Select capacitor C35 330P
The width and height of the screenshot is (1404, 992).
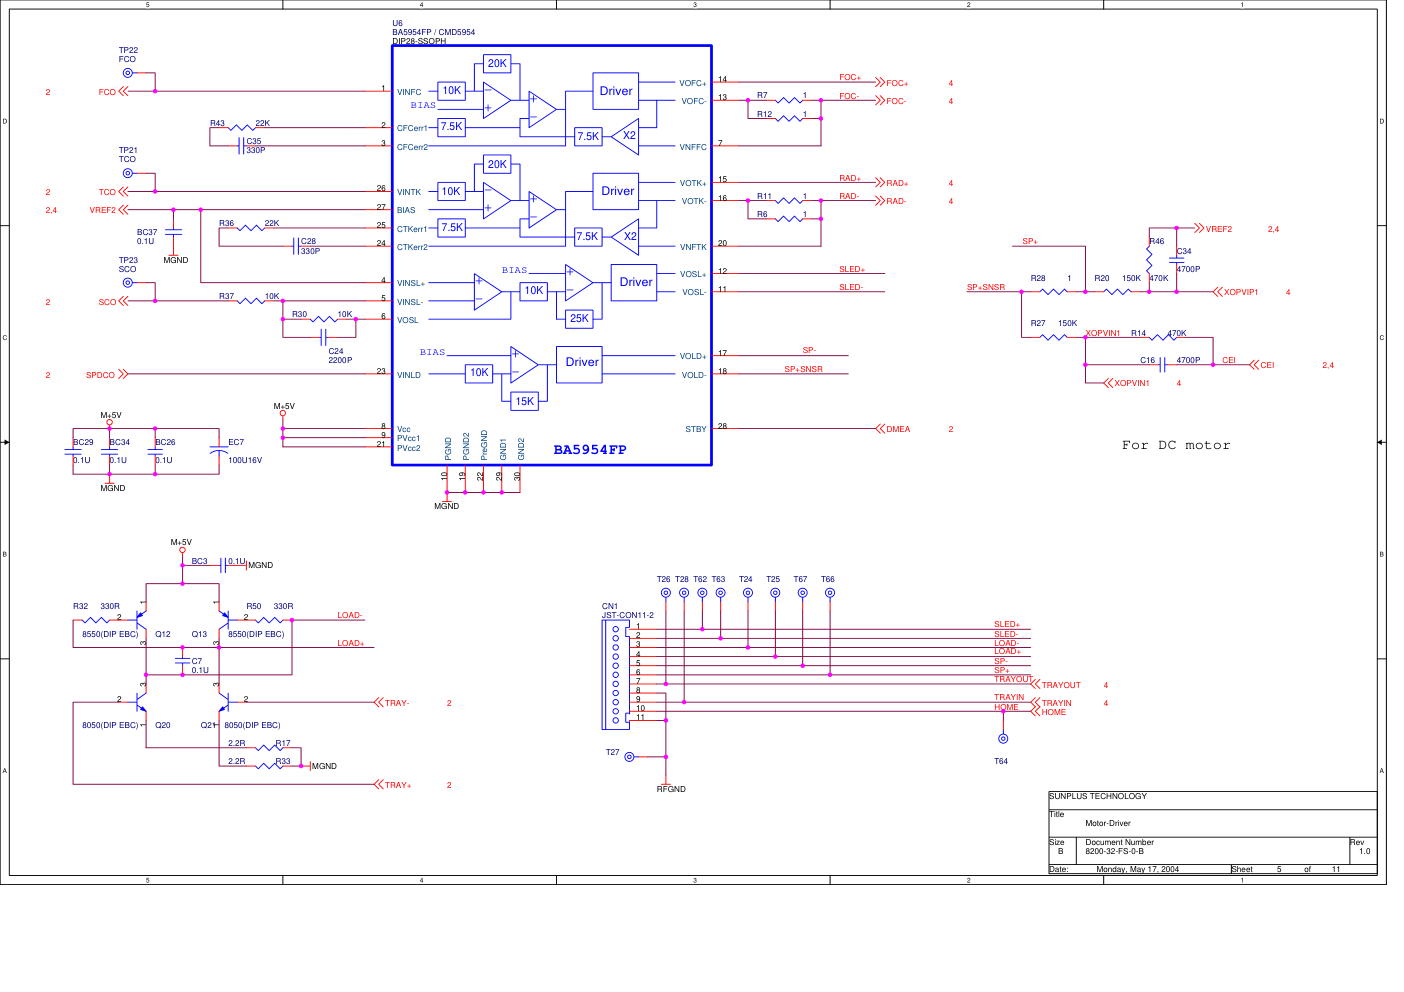point(252,146)
